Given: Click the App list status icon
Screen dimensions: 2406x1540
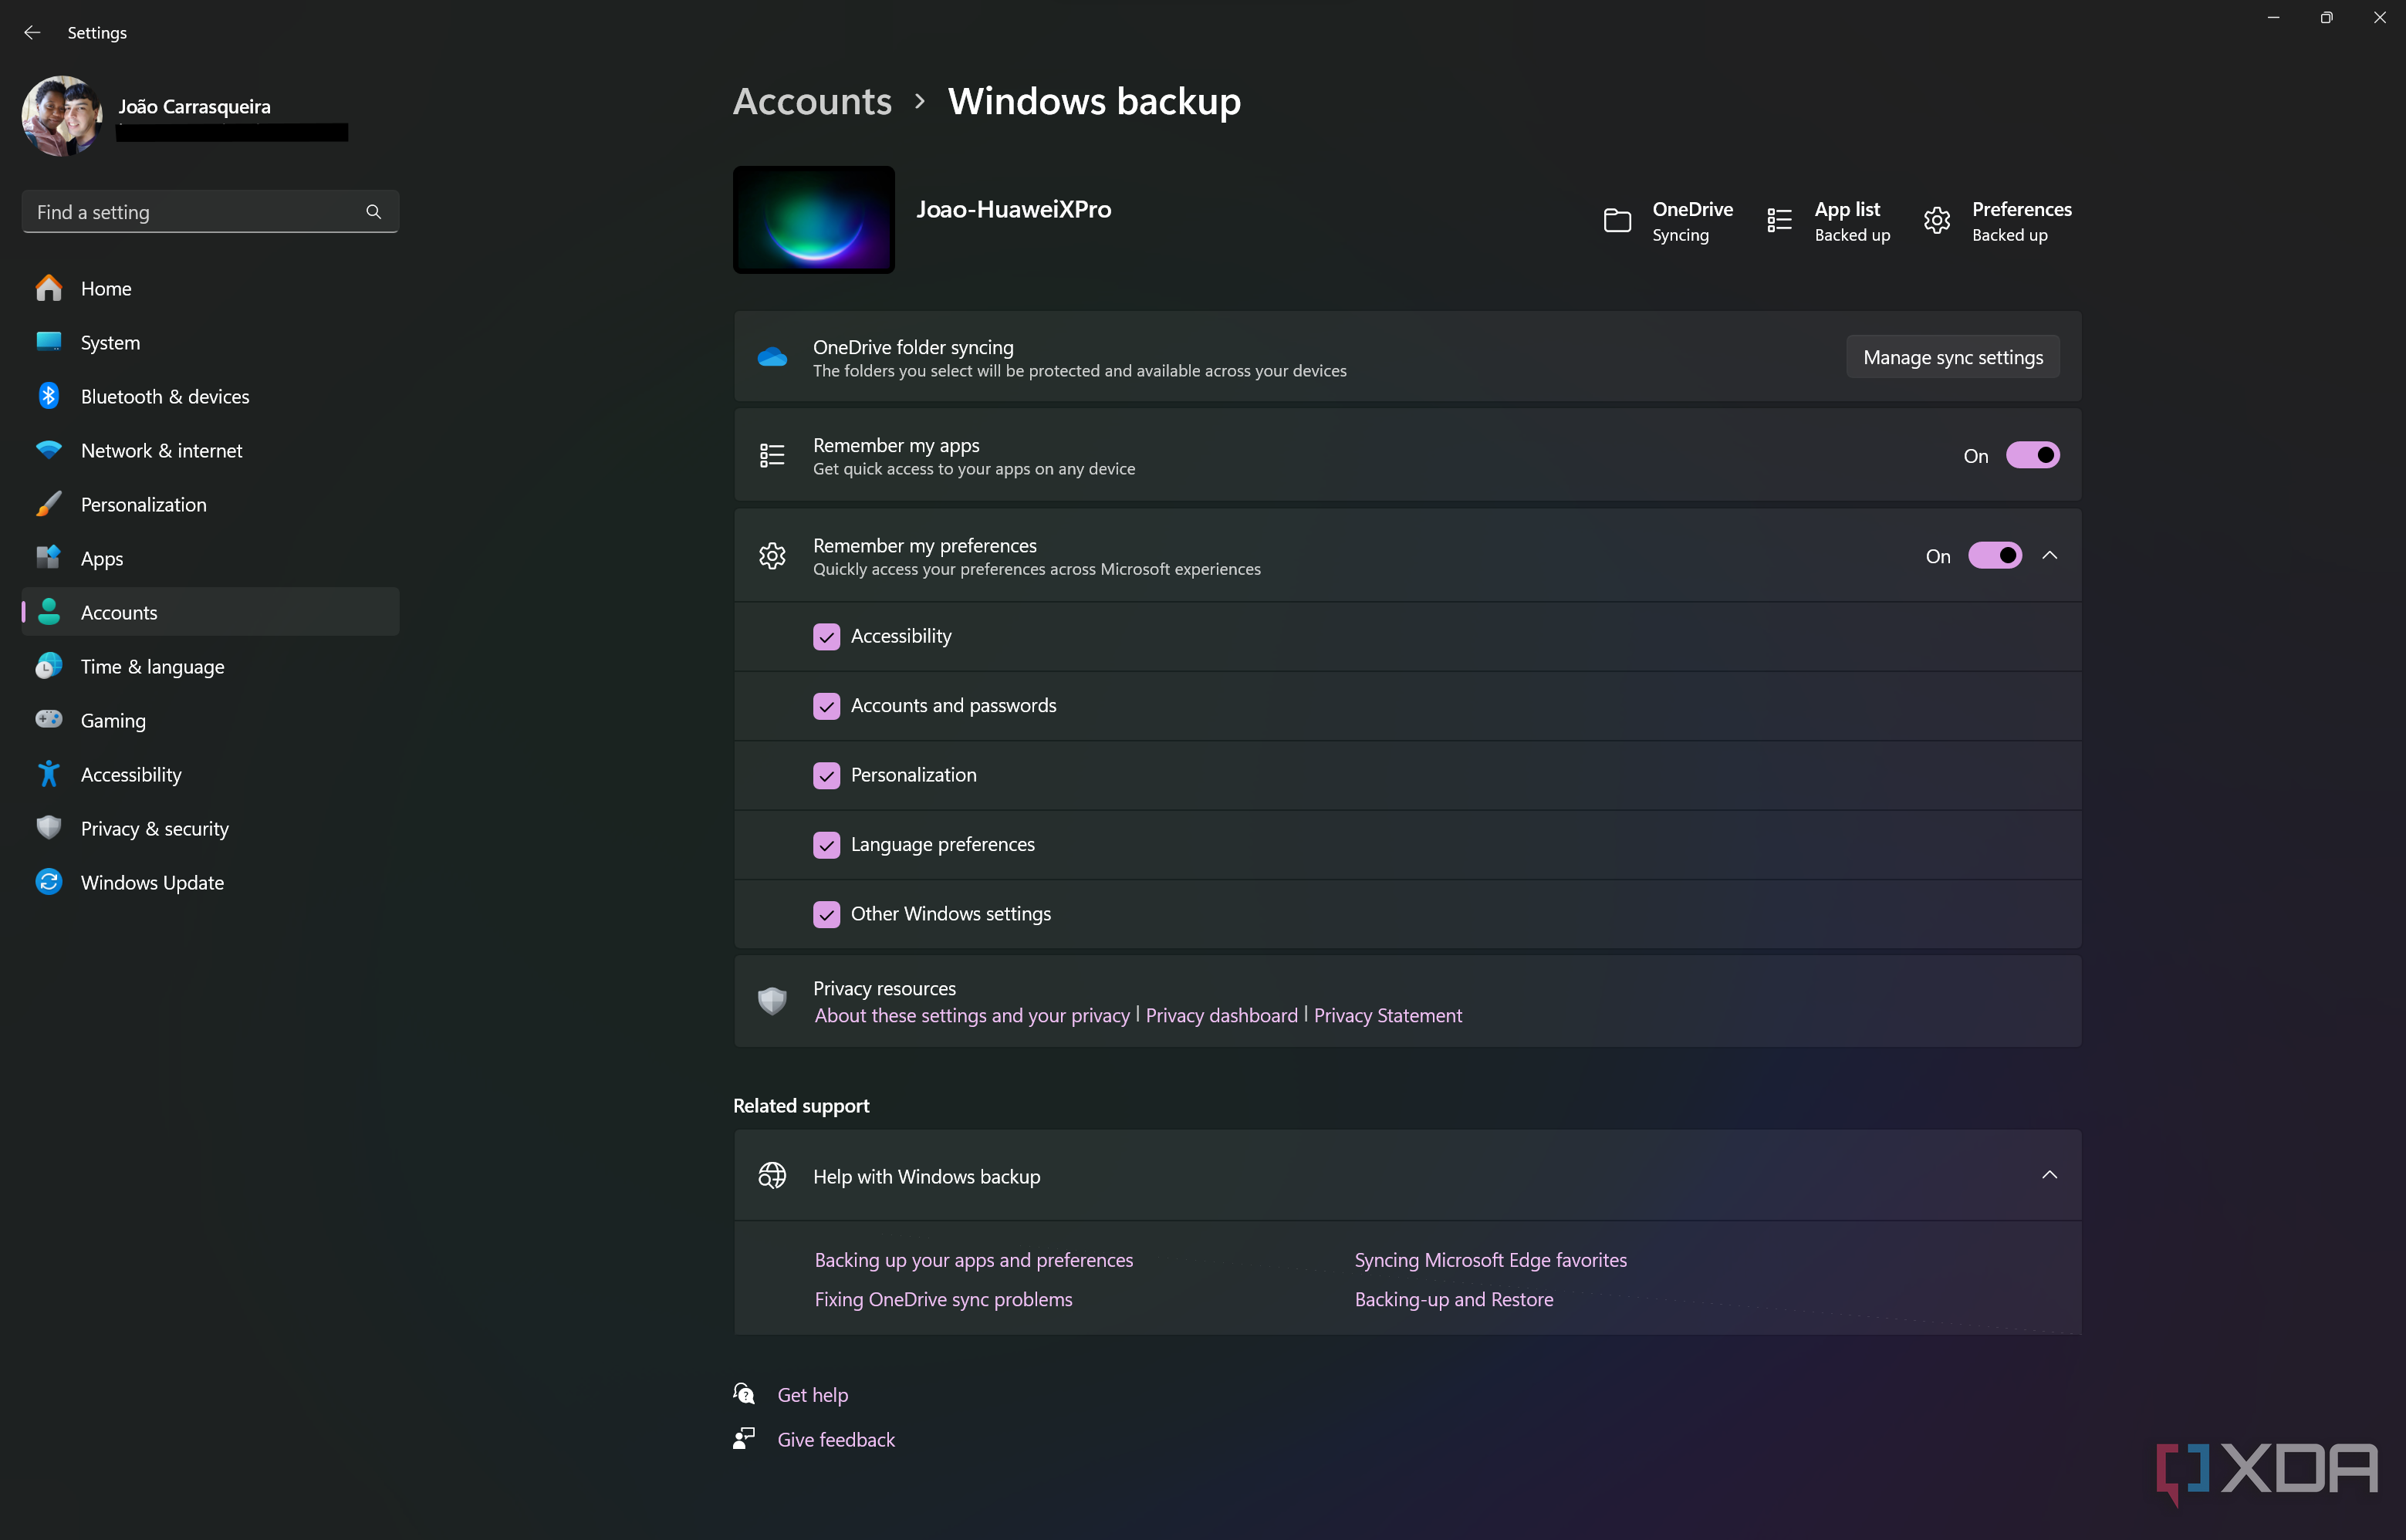Looking at the screenshot, I should tap(1779, 220).
